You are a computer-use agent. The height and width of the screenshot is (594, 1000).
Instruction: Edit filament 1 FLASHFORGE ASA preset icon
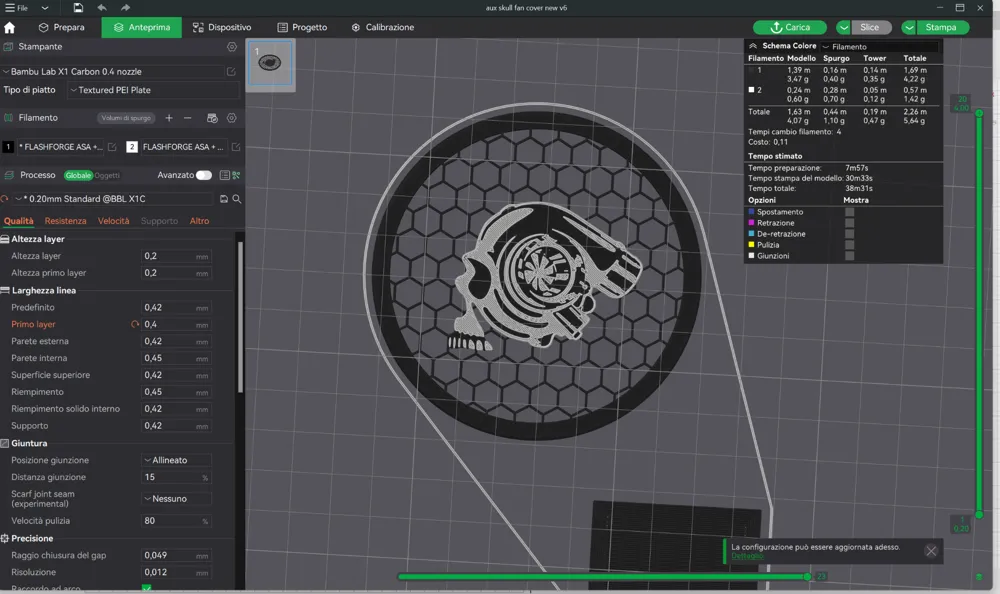click(112, 147)
